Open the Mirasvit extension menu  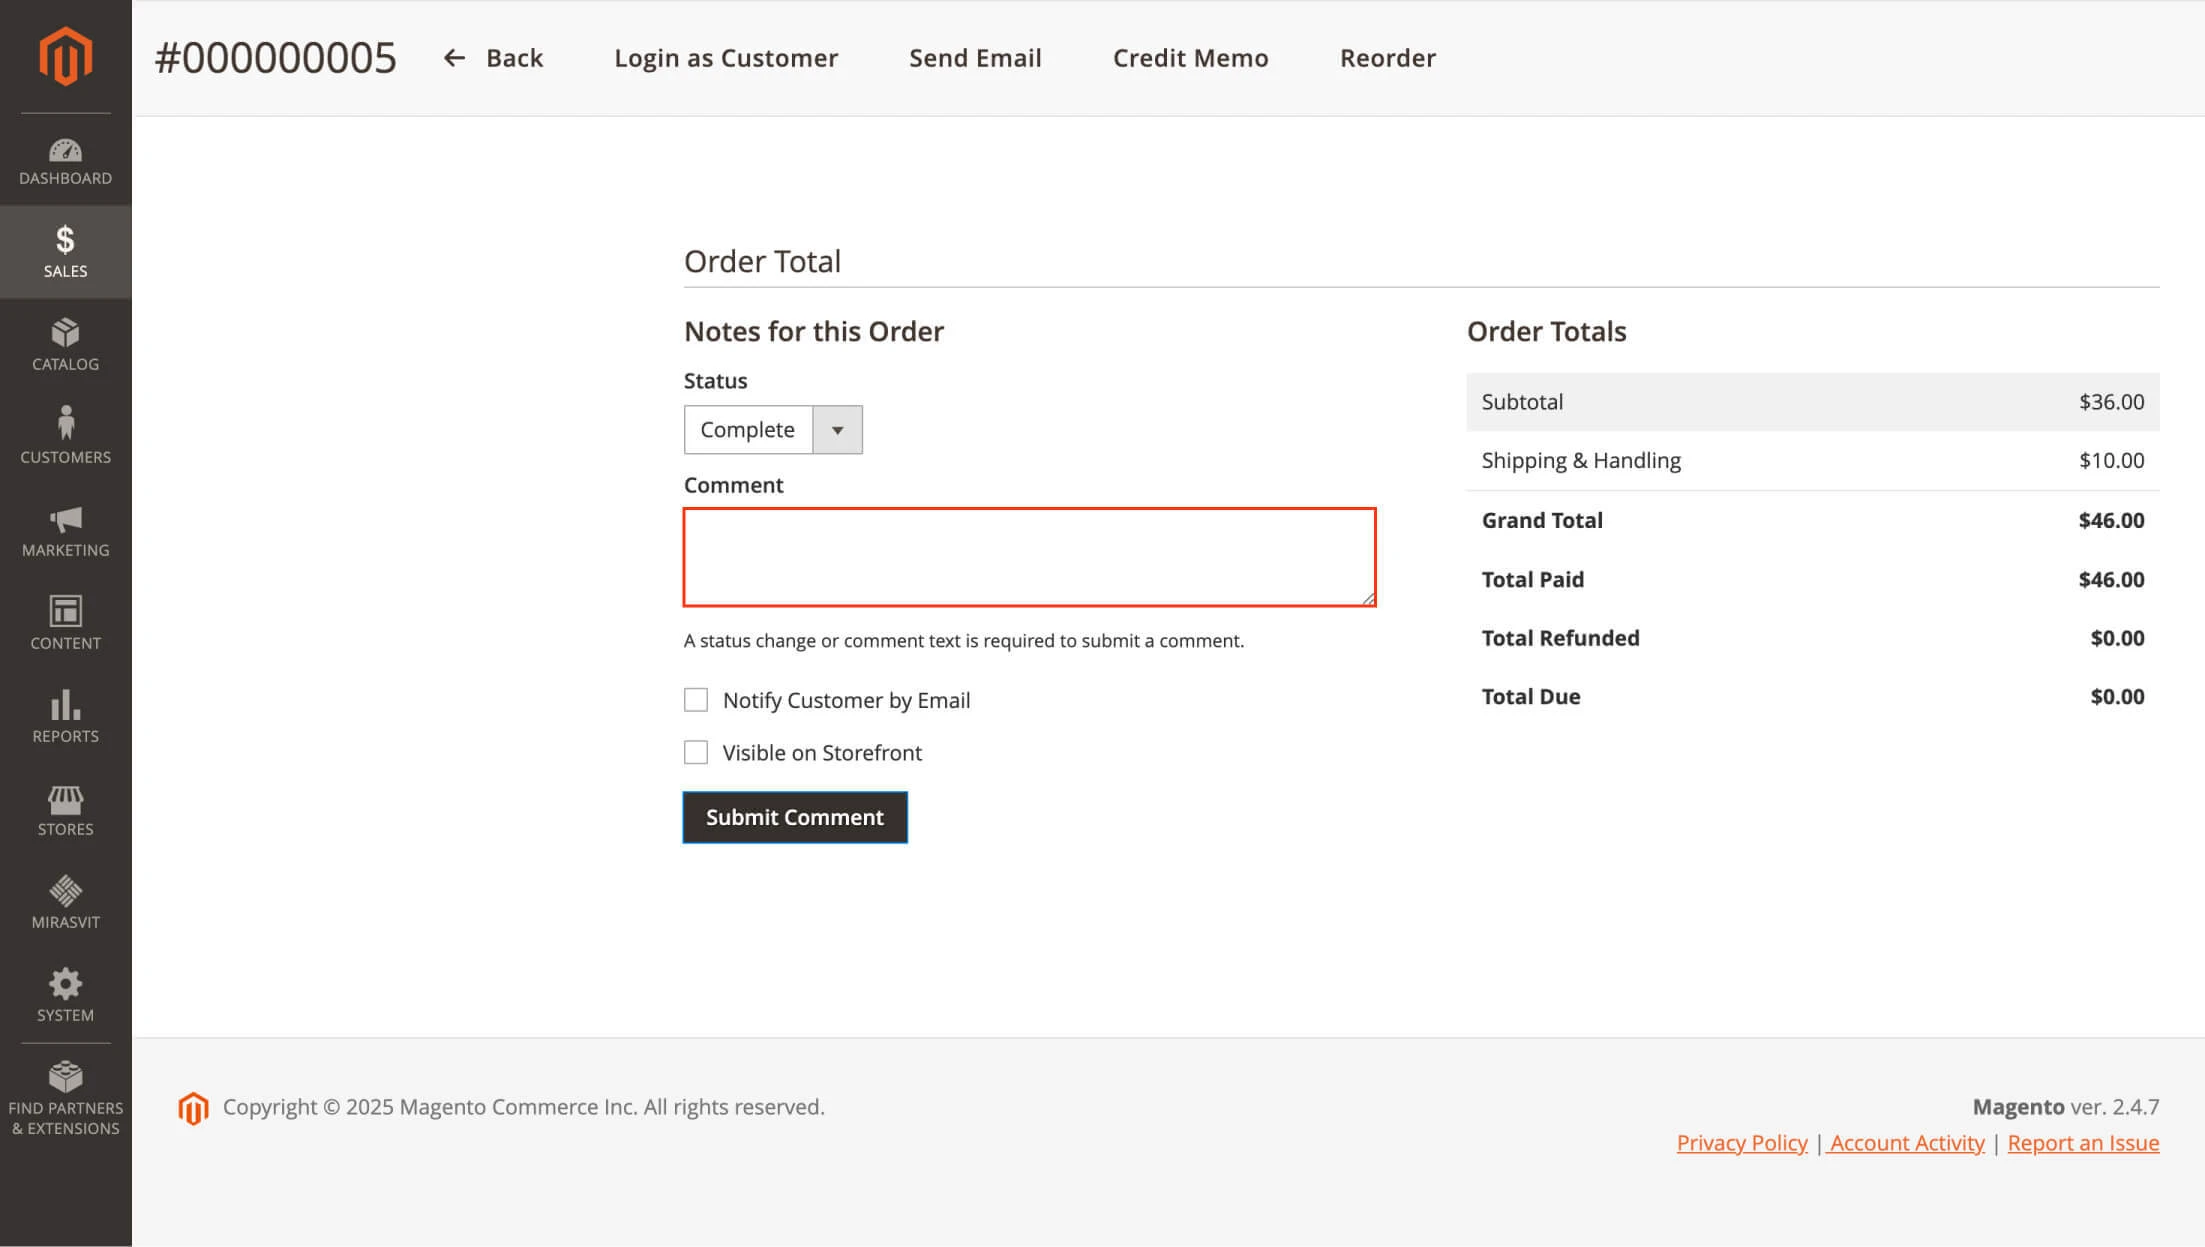(x=65, y=899)
